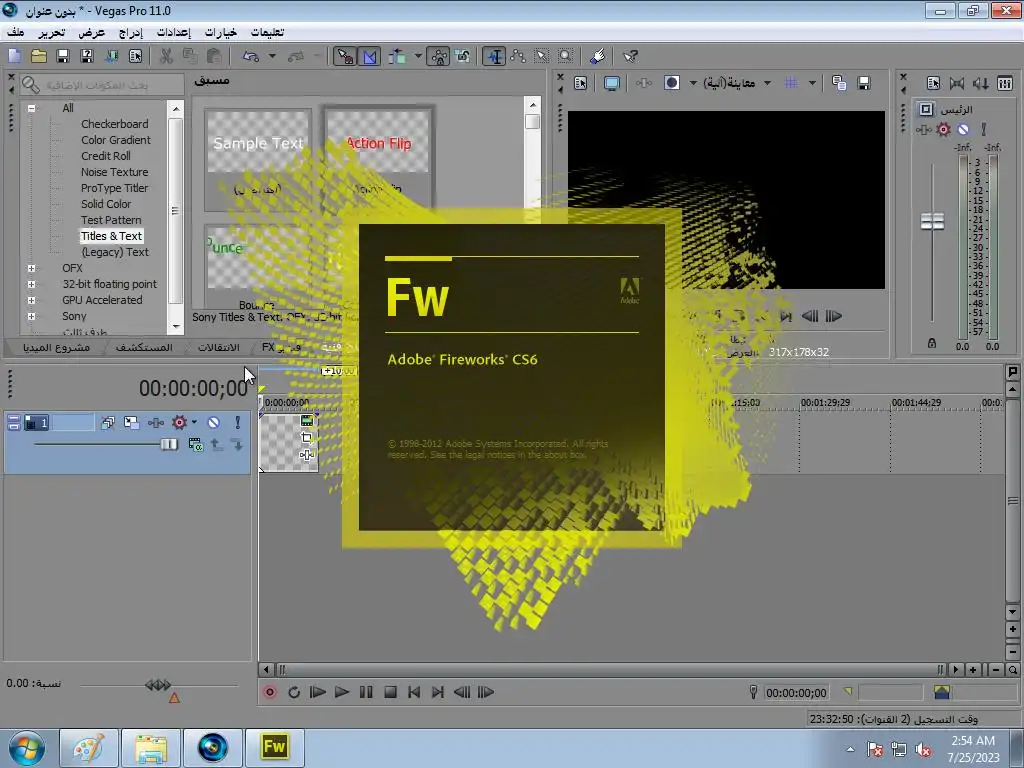Solo video track 1

[x=238, y=423]
